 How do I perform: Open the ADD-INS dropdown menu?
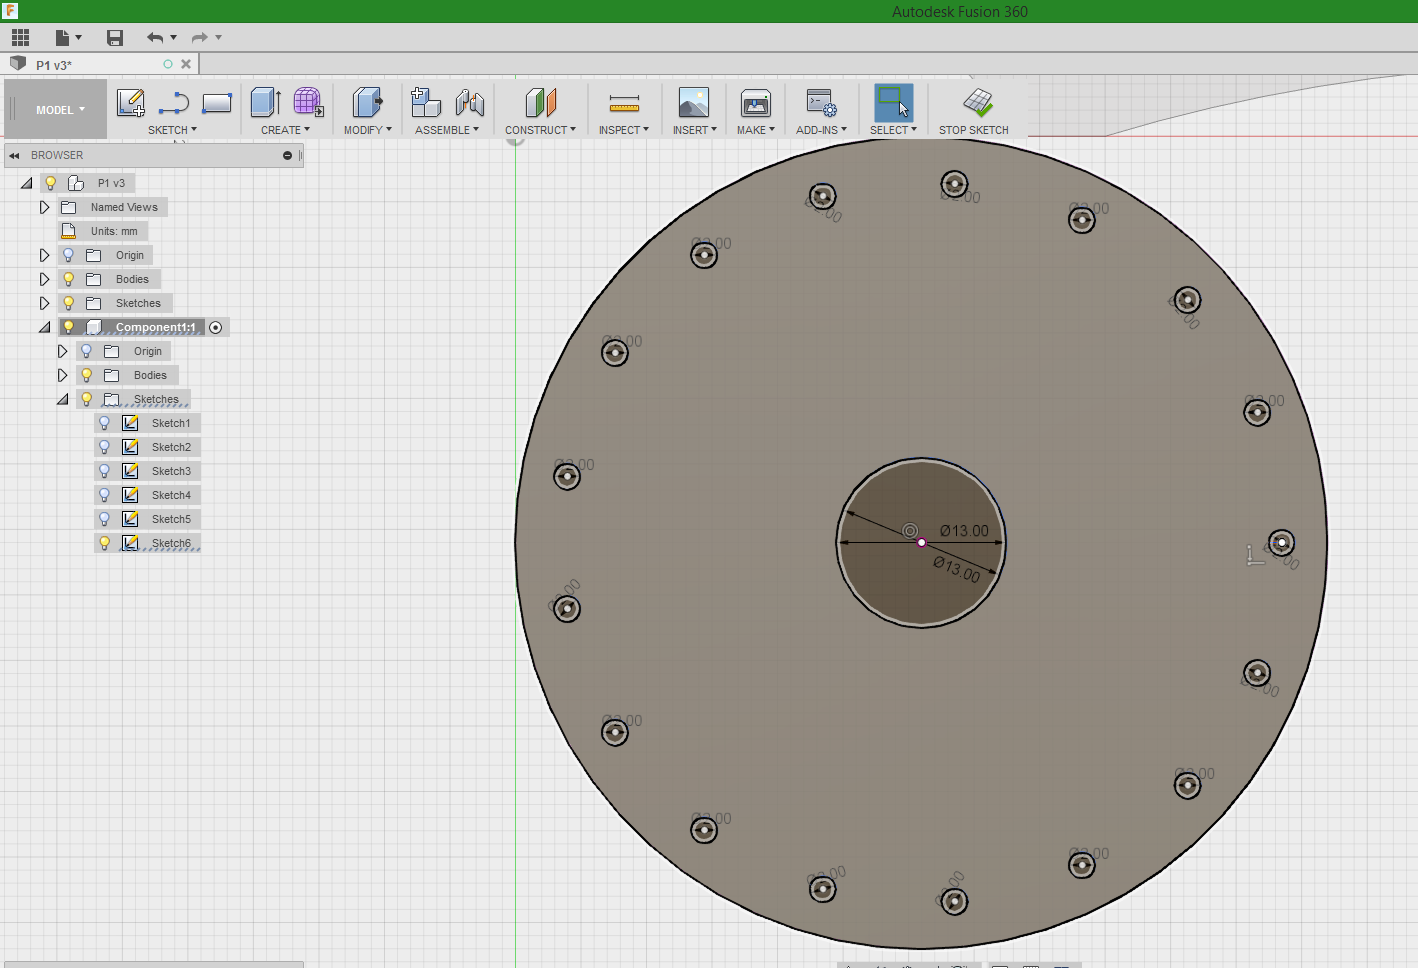tap(821, 130)
